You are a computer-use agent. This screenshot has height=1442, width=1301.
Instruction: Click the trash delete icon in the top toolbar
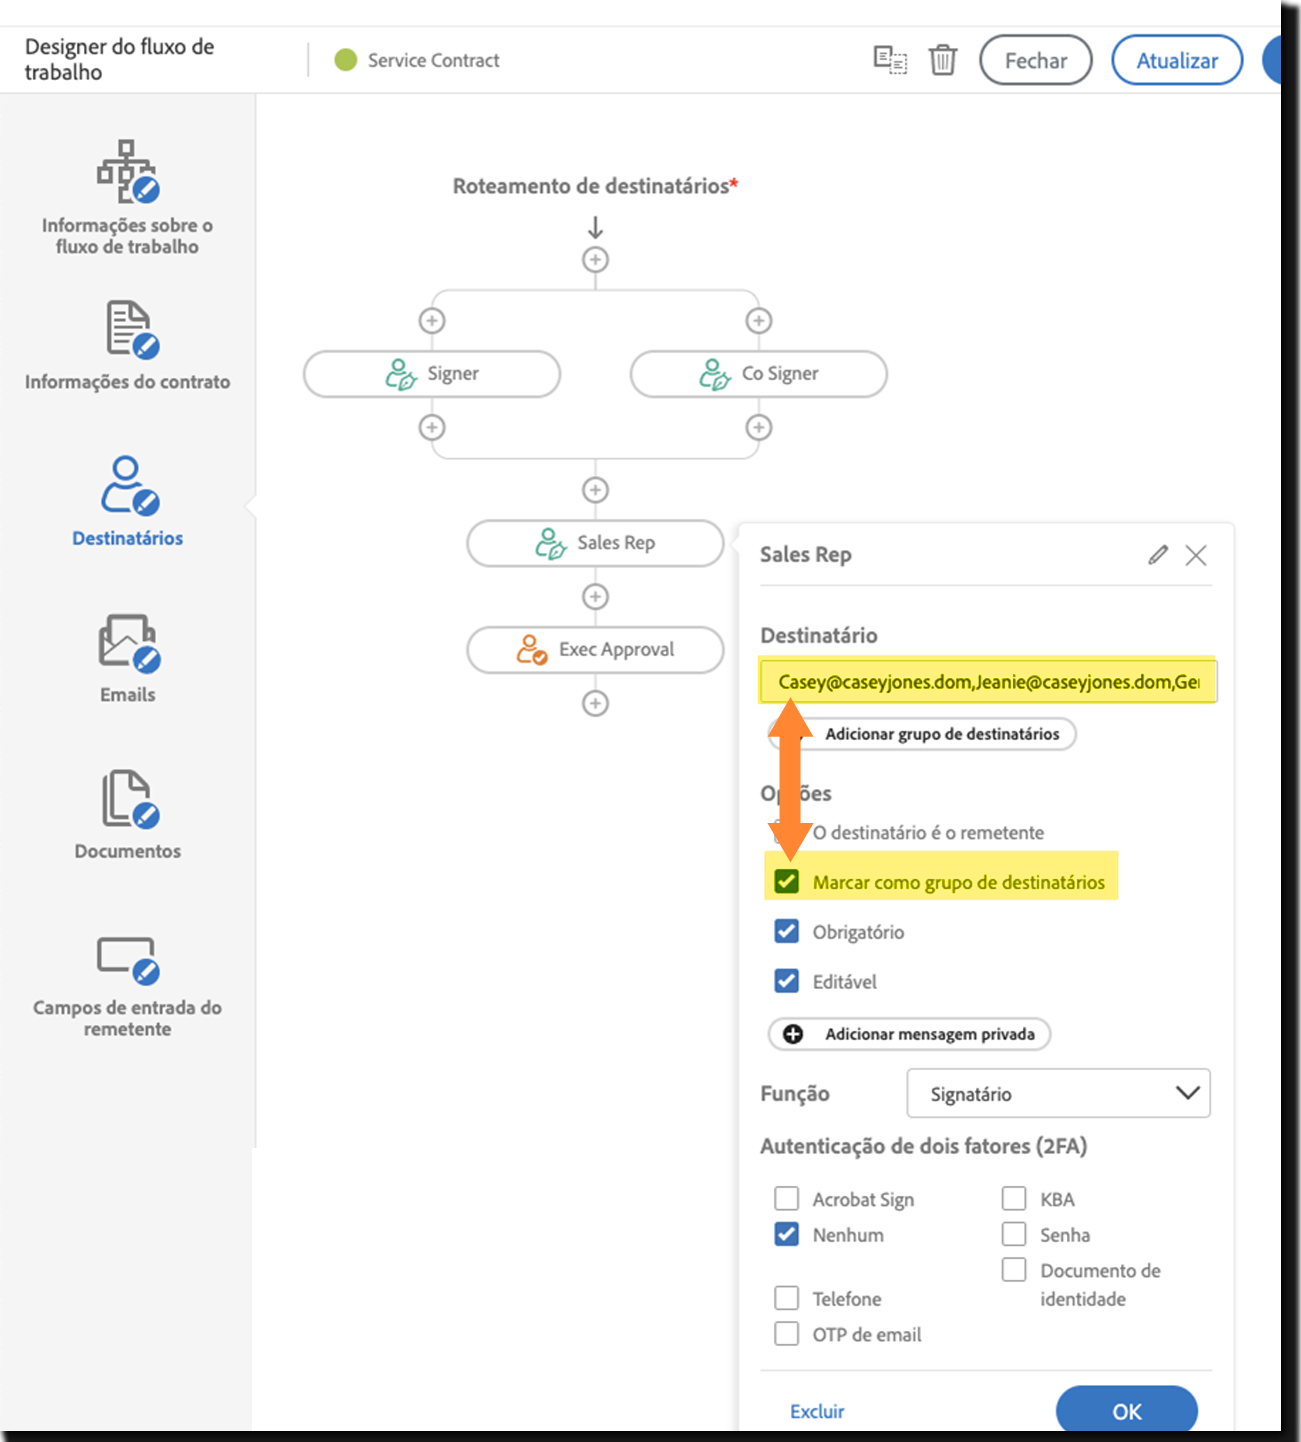point(941,60)
